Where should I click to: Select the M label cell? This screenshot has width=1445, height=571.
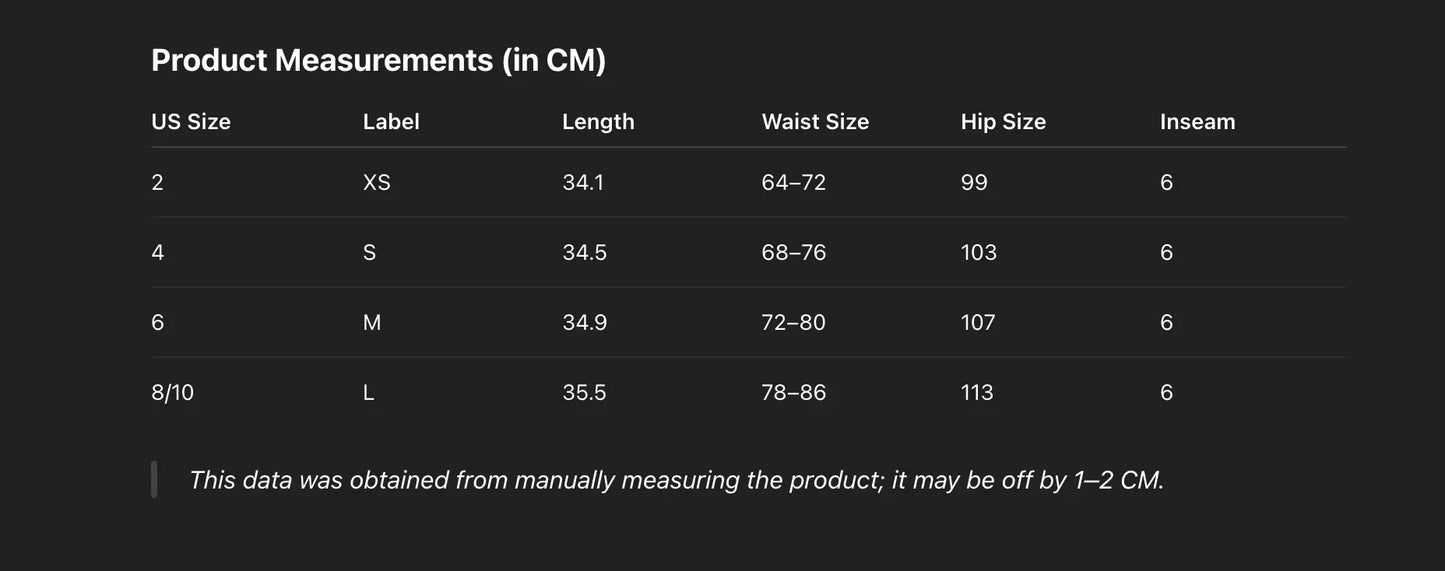372,322
